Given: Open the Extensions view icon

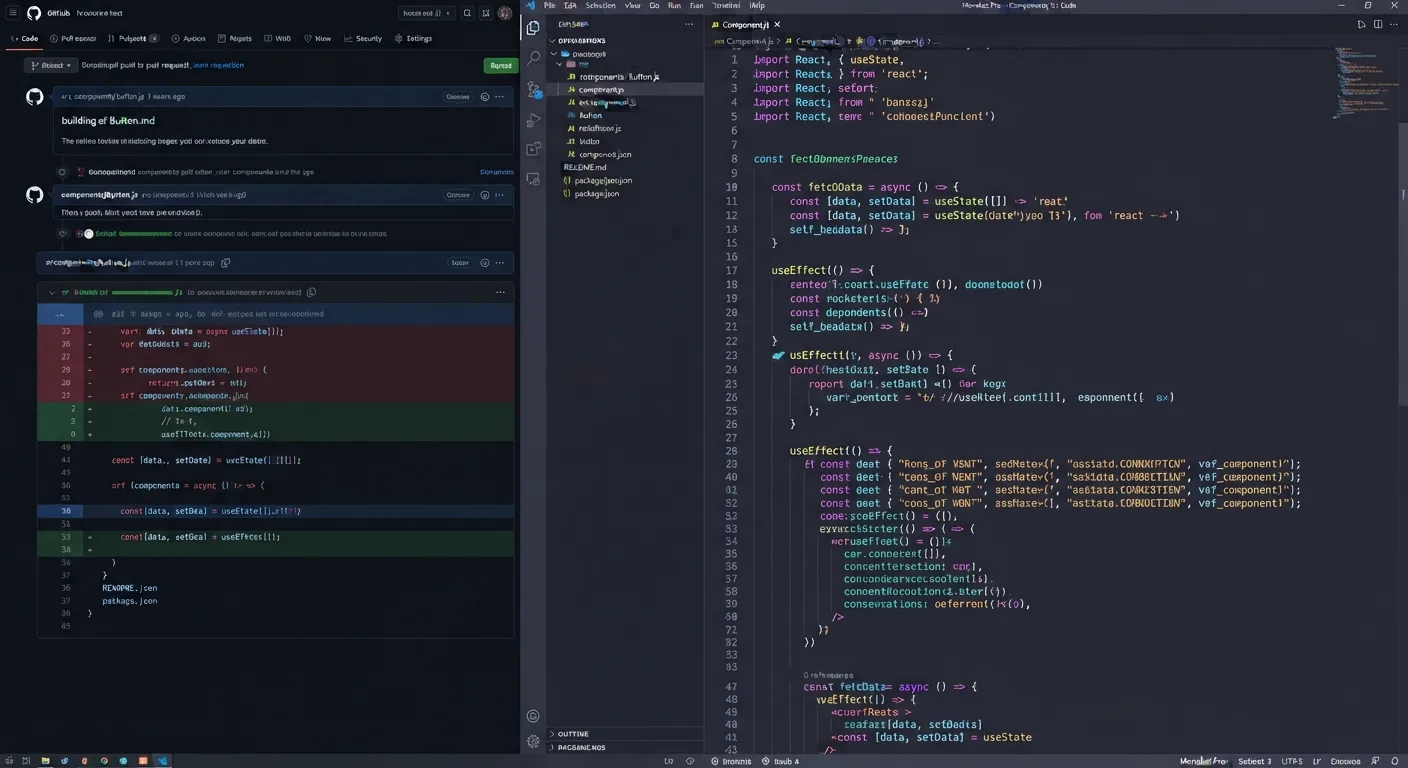Looking at the screenshot, I should coord(533,149).
